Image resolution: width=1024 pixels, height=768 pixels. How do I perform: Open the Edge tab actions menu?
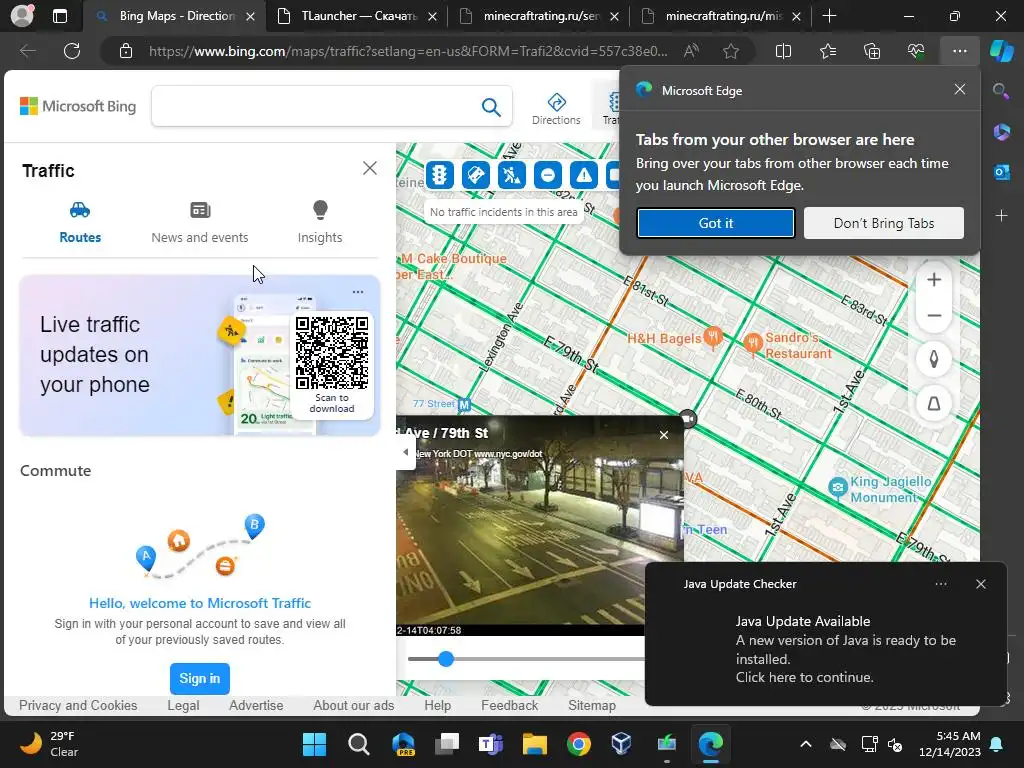tap(59, 16)
